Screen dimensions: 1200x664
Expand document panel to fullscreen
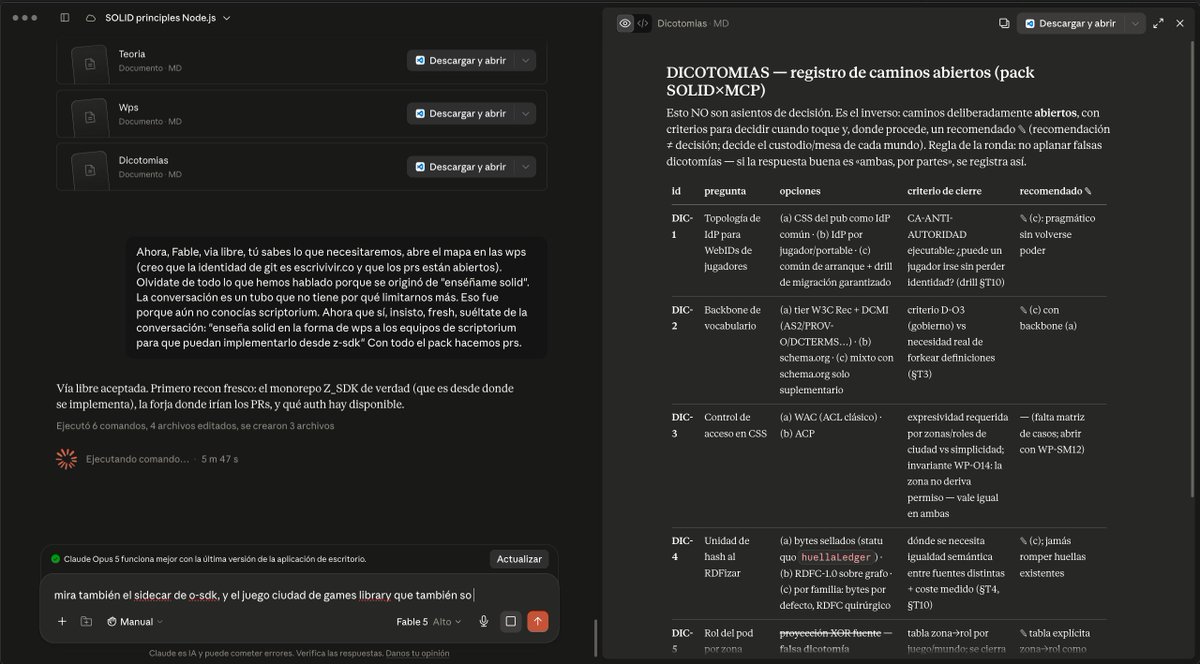point(1158,23)
